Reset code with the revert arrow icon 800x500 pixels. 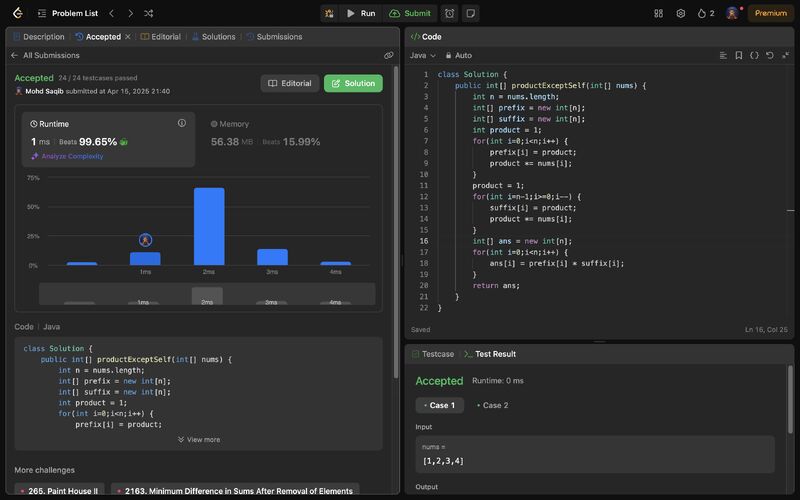coord(770,55)
